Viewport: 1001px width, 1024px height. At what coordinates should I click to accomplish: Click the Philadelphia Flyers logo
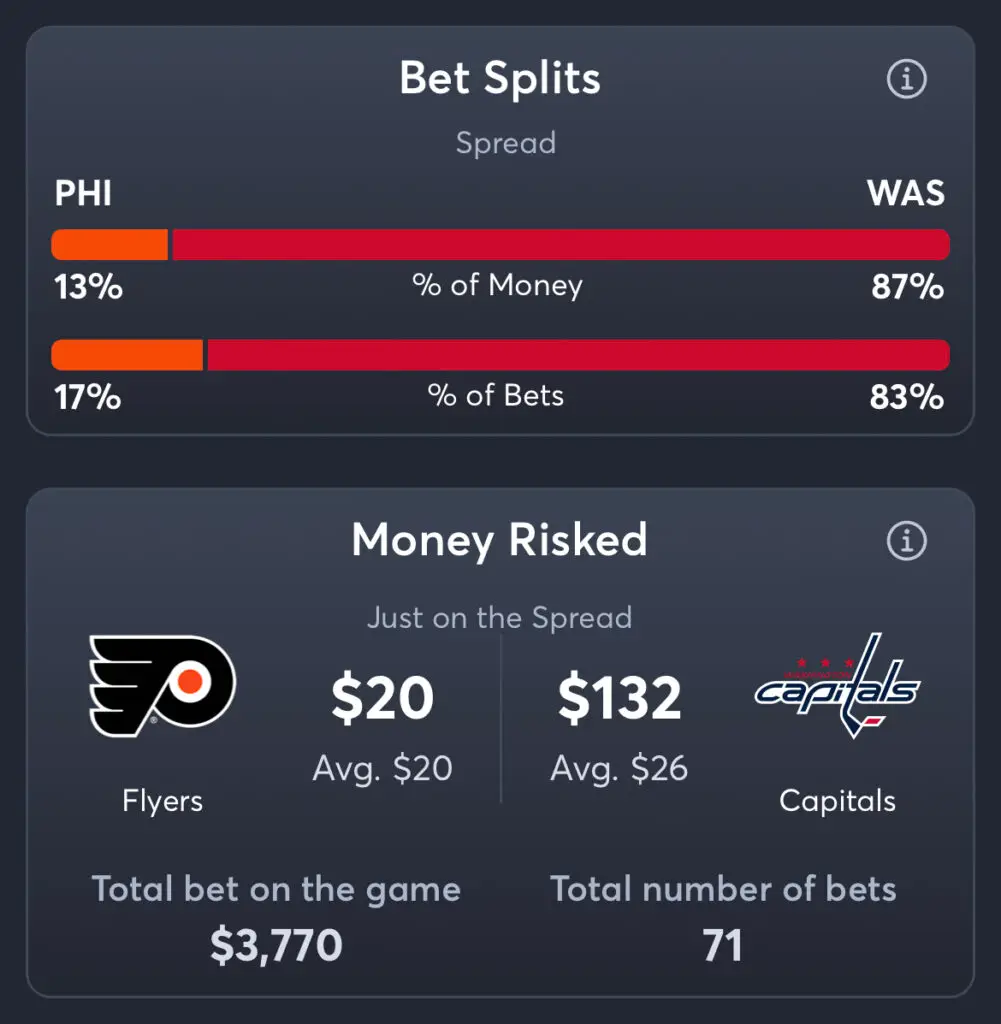click(x=162, y=686)
